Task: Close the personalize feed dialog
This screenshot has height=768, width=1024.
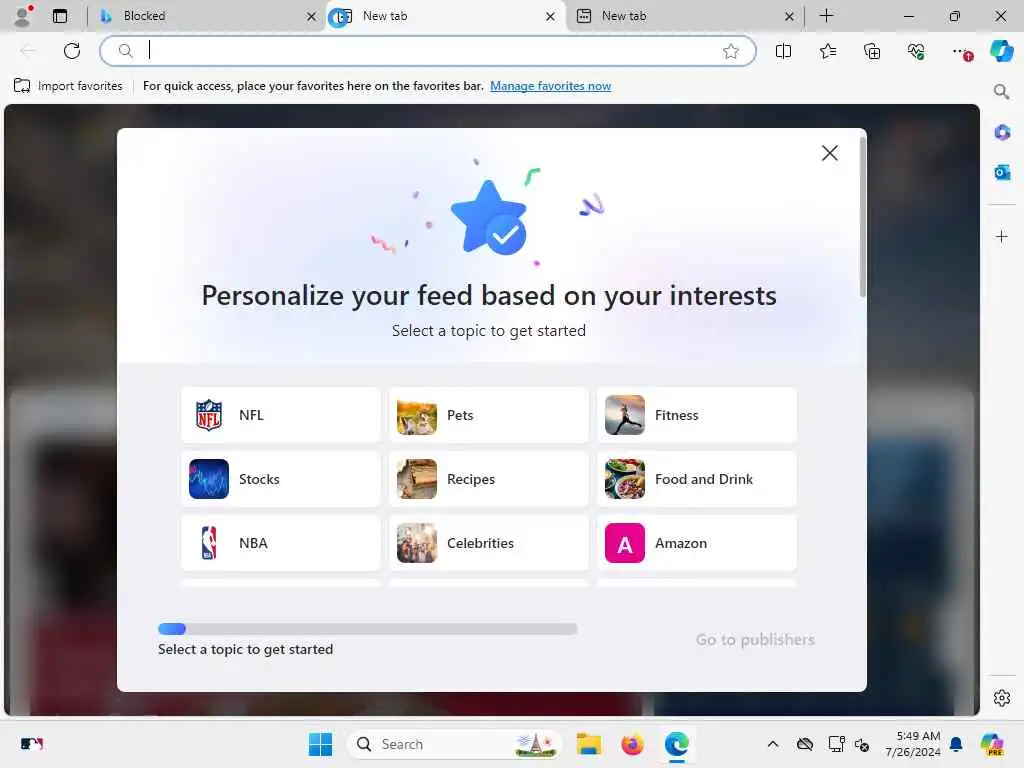Action: click(829, 153)
